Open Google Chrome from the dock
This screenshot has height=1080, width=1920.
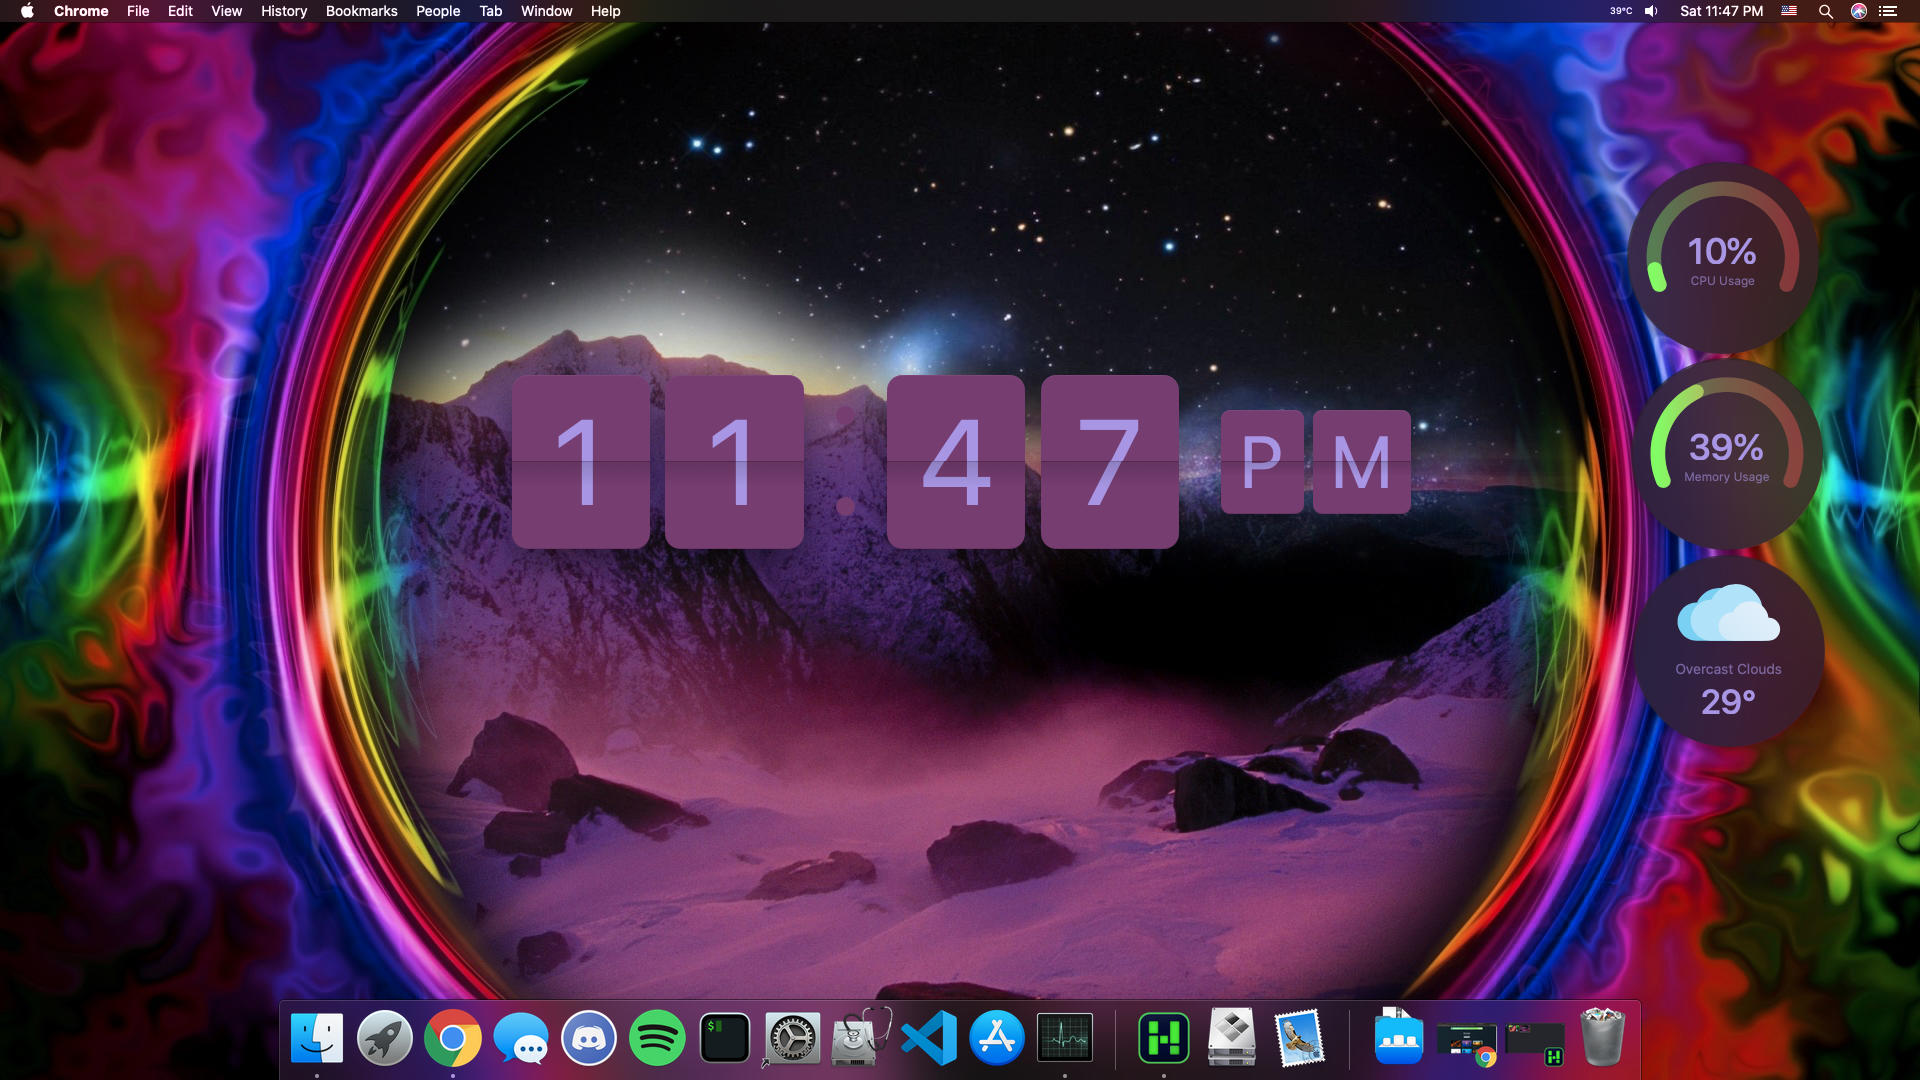tap(453, 1038)
